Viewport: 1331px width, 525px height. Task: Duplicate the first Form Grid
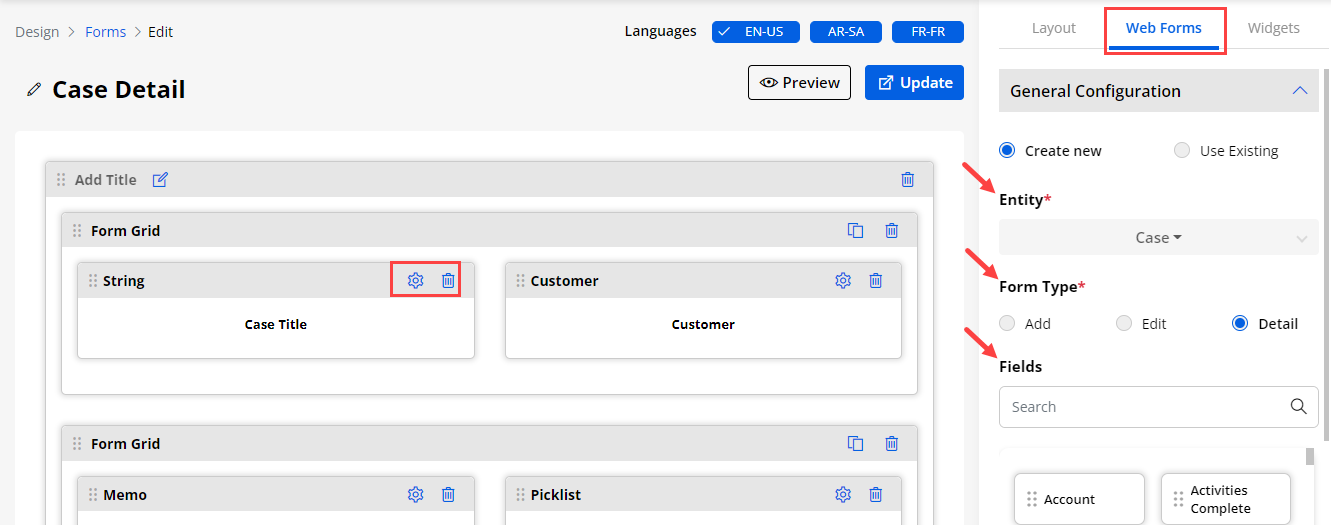[855, 231]
